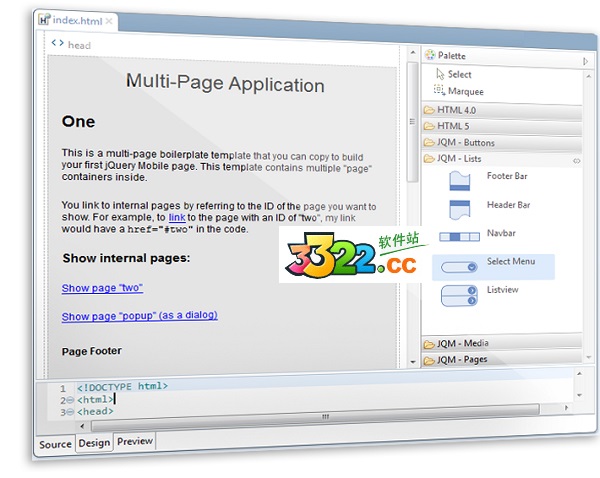600x478 pixels.
Task: Click the head breadcrumb label
Action: pos(79,45)
